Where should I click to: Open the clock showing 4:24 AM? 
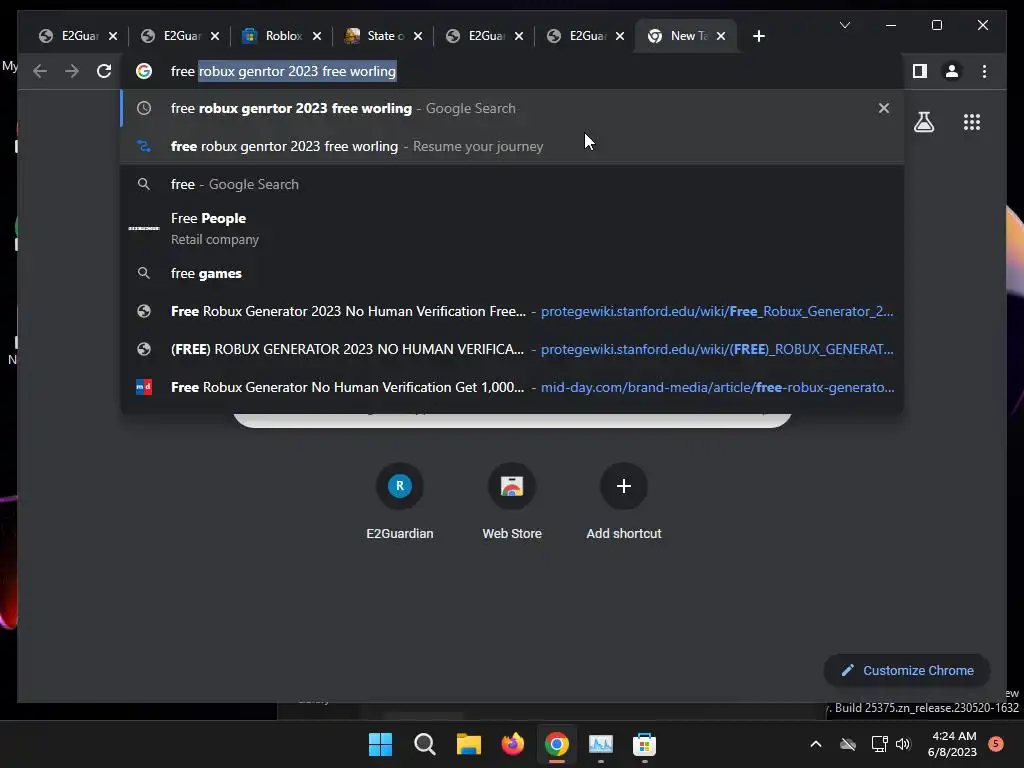click(x=952, y=744)
